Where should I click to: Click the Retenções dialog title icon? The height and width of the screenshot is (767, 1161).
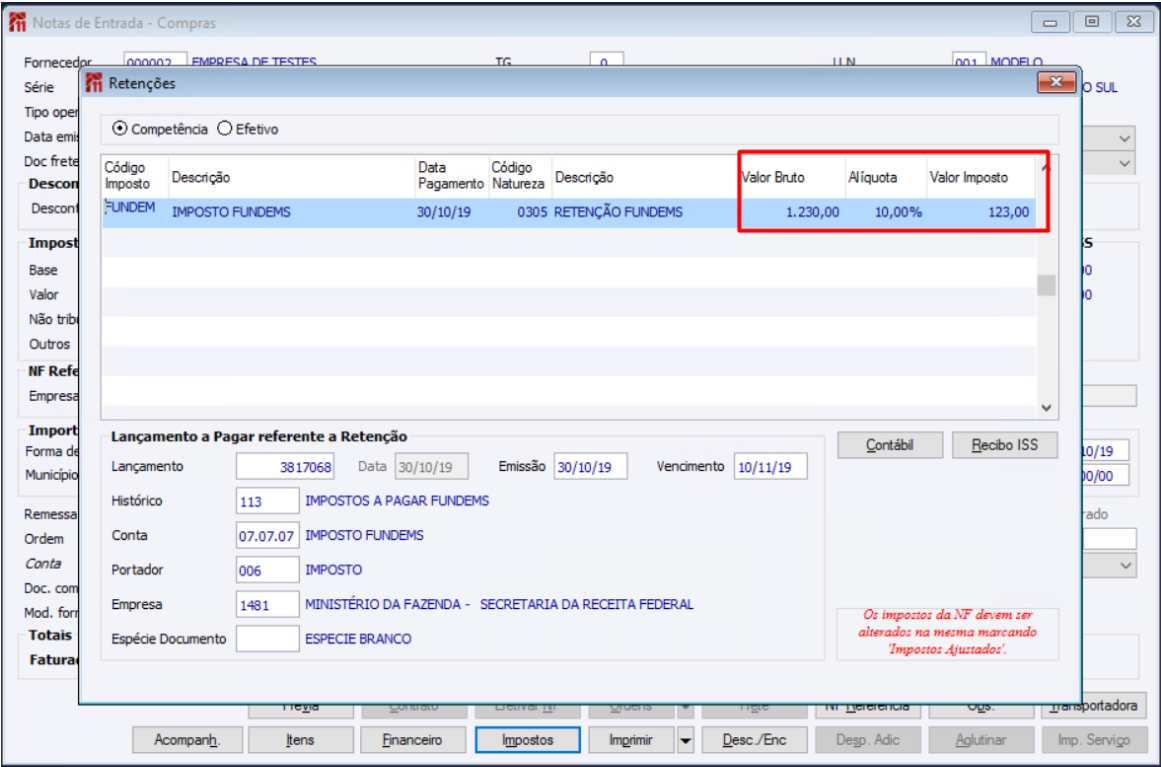[94, 83]
